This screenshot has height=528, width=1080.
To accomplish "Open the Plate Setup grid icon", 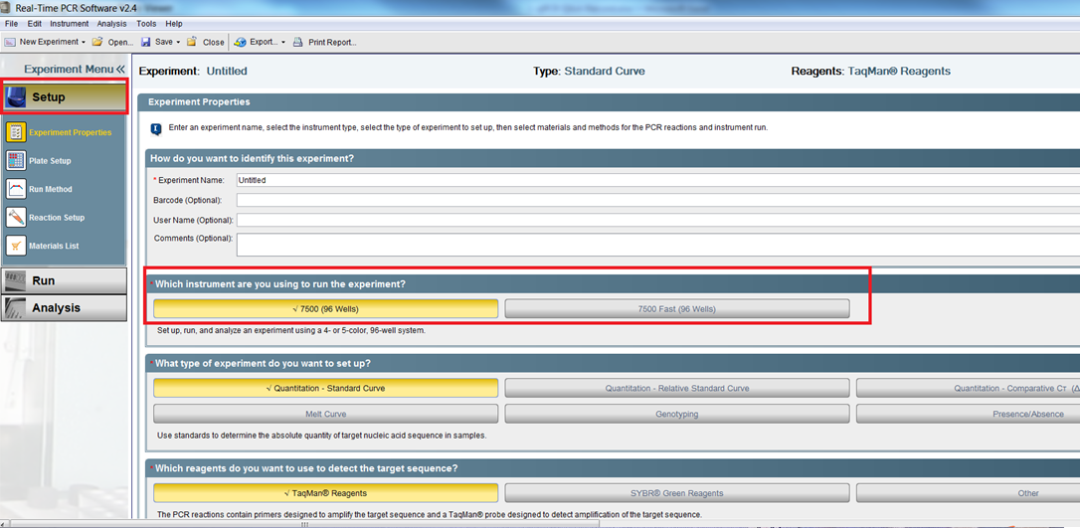I will pyautogui.click(x=16, y=160).
